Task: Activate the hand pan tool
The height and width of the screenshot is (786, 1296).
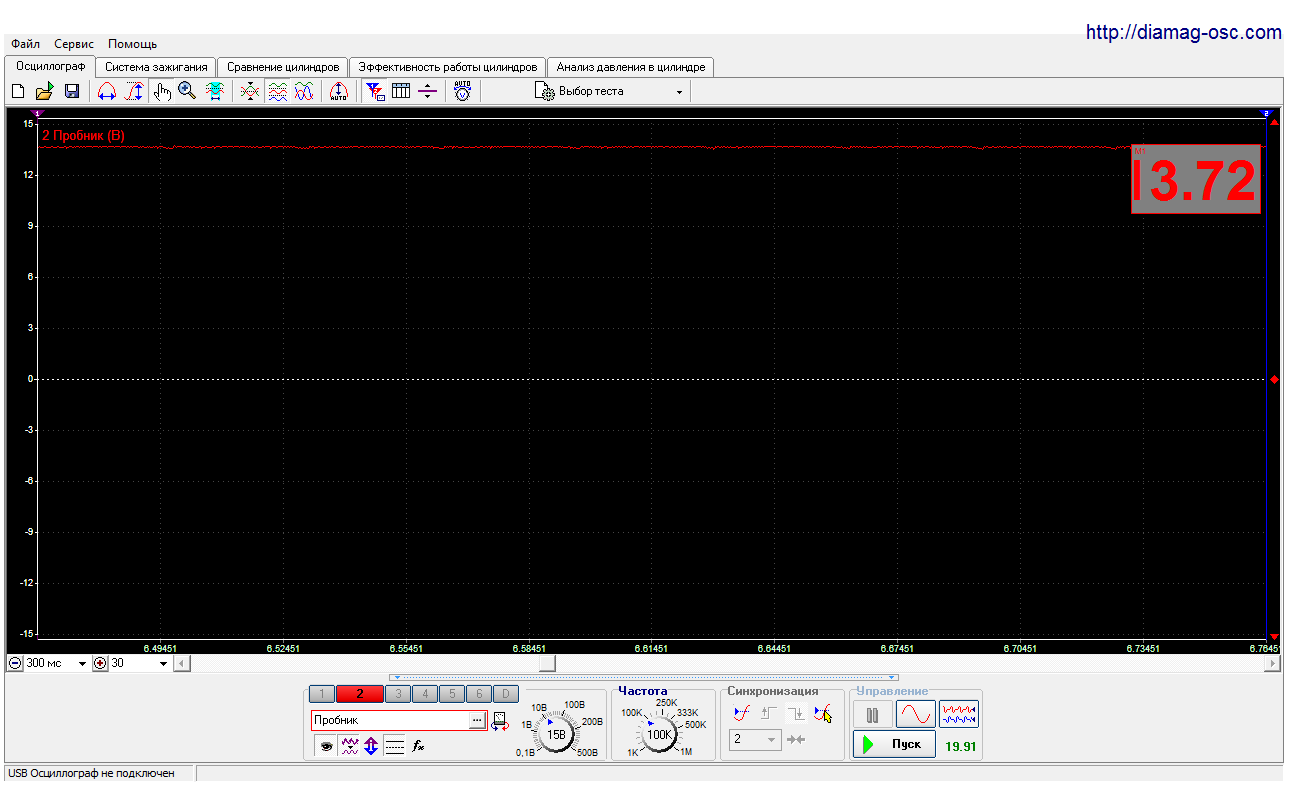Action: coord(162,91)
